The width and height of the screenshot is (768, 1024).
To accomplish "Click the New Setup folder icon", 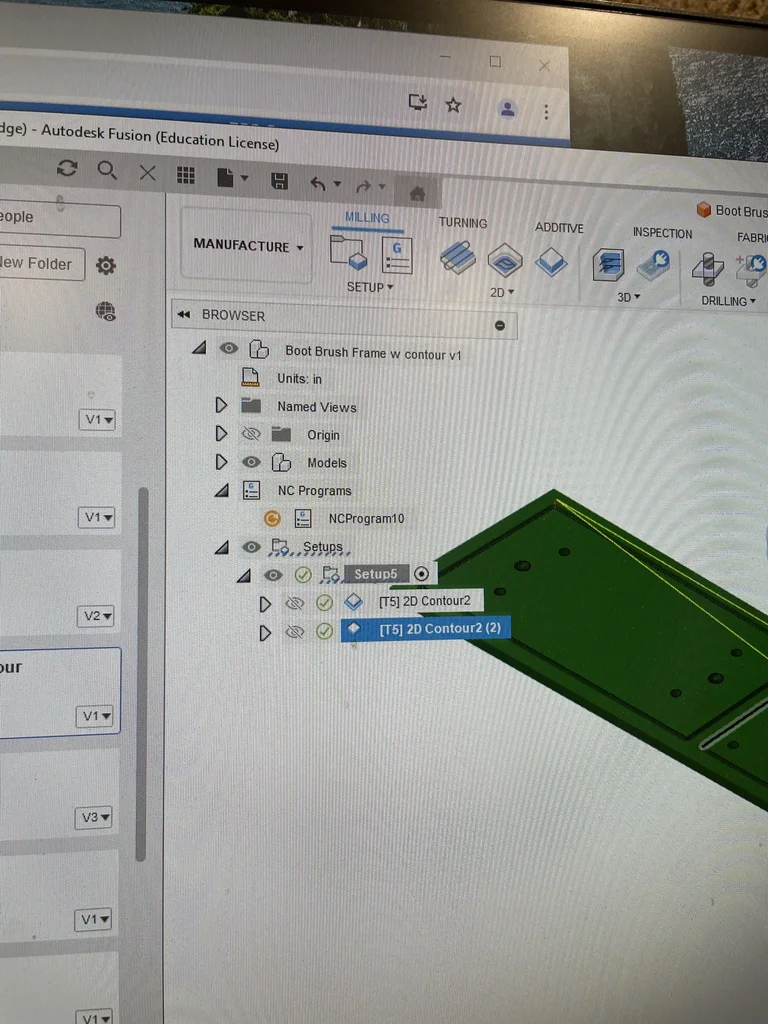I will (349, 253).
